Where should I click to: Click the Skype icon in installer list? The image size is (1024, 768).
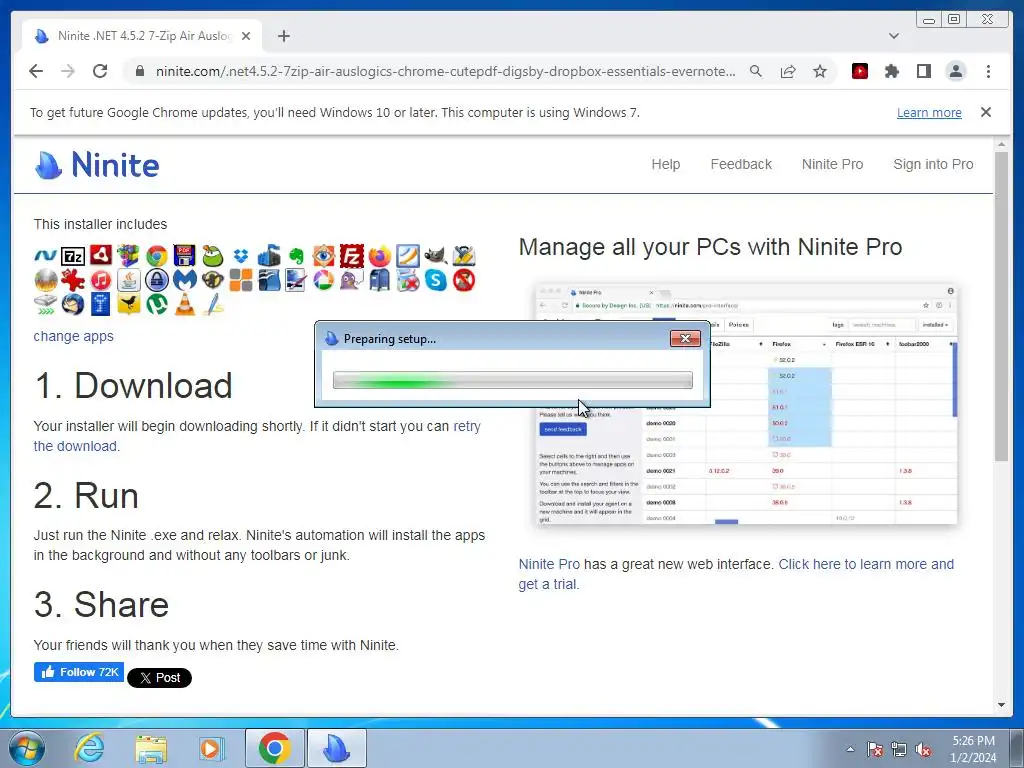pos(436,280)
